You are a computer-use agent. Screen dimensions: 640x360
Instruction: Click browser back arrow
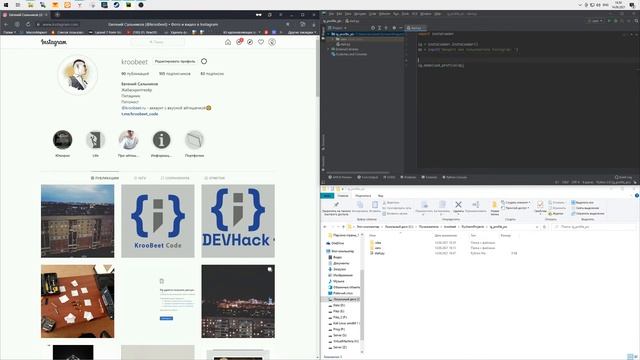tap(6, 24)
